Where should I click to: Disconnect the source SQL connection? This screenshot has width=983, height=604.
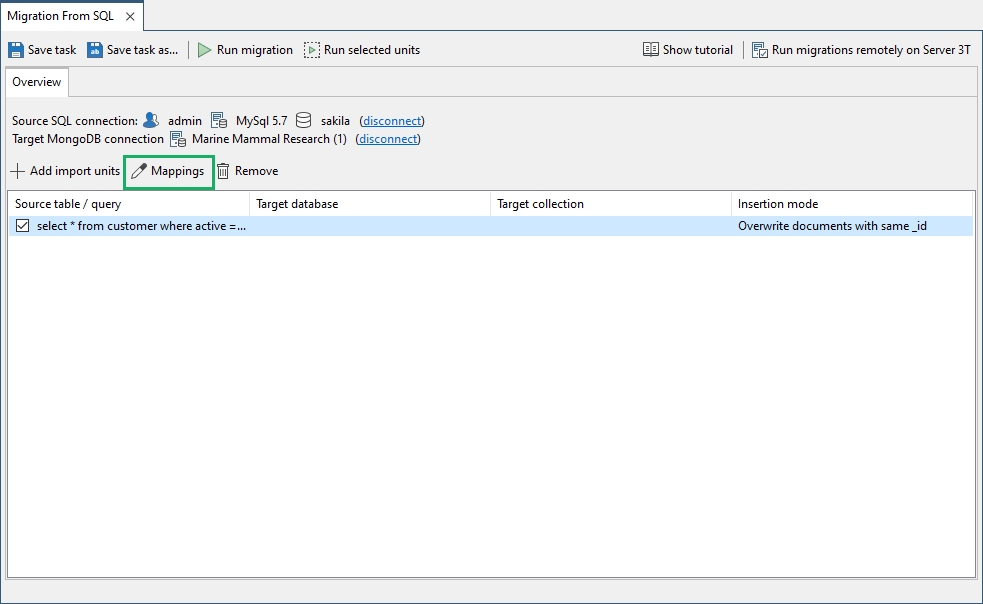(392, 120)
